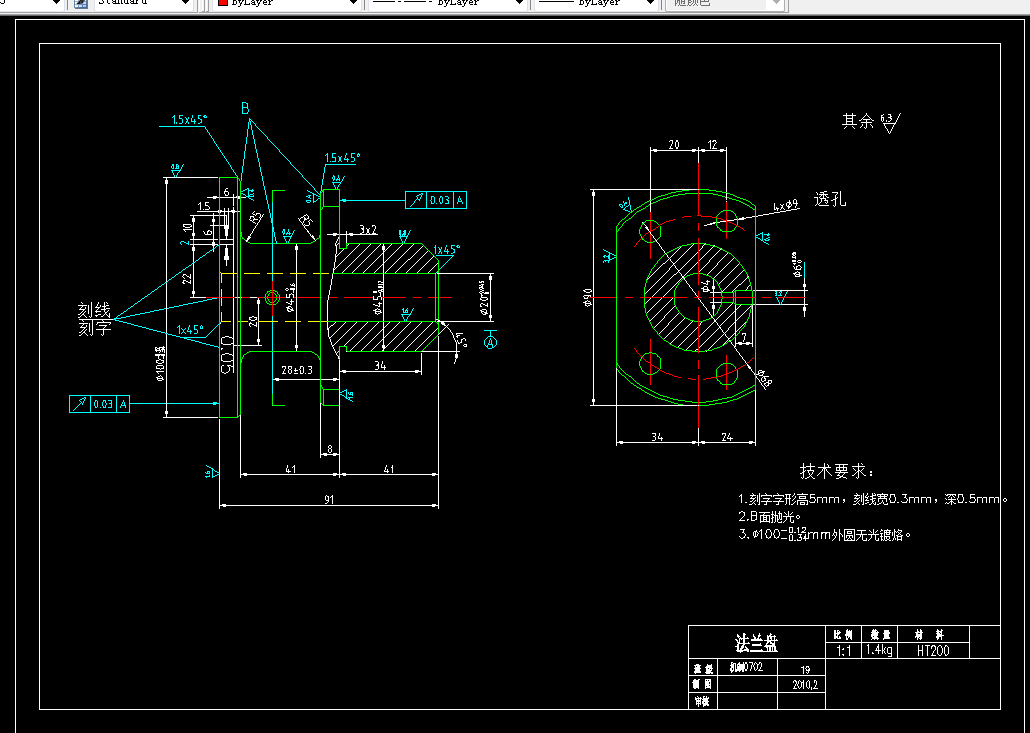Select the weight value 1.4kg
This screenshot has height=733, width=1030.
[x=879, y=650]
